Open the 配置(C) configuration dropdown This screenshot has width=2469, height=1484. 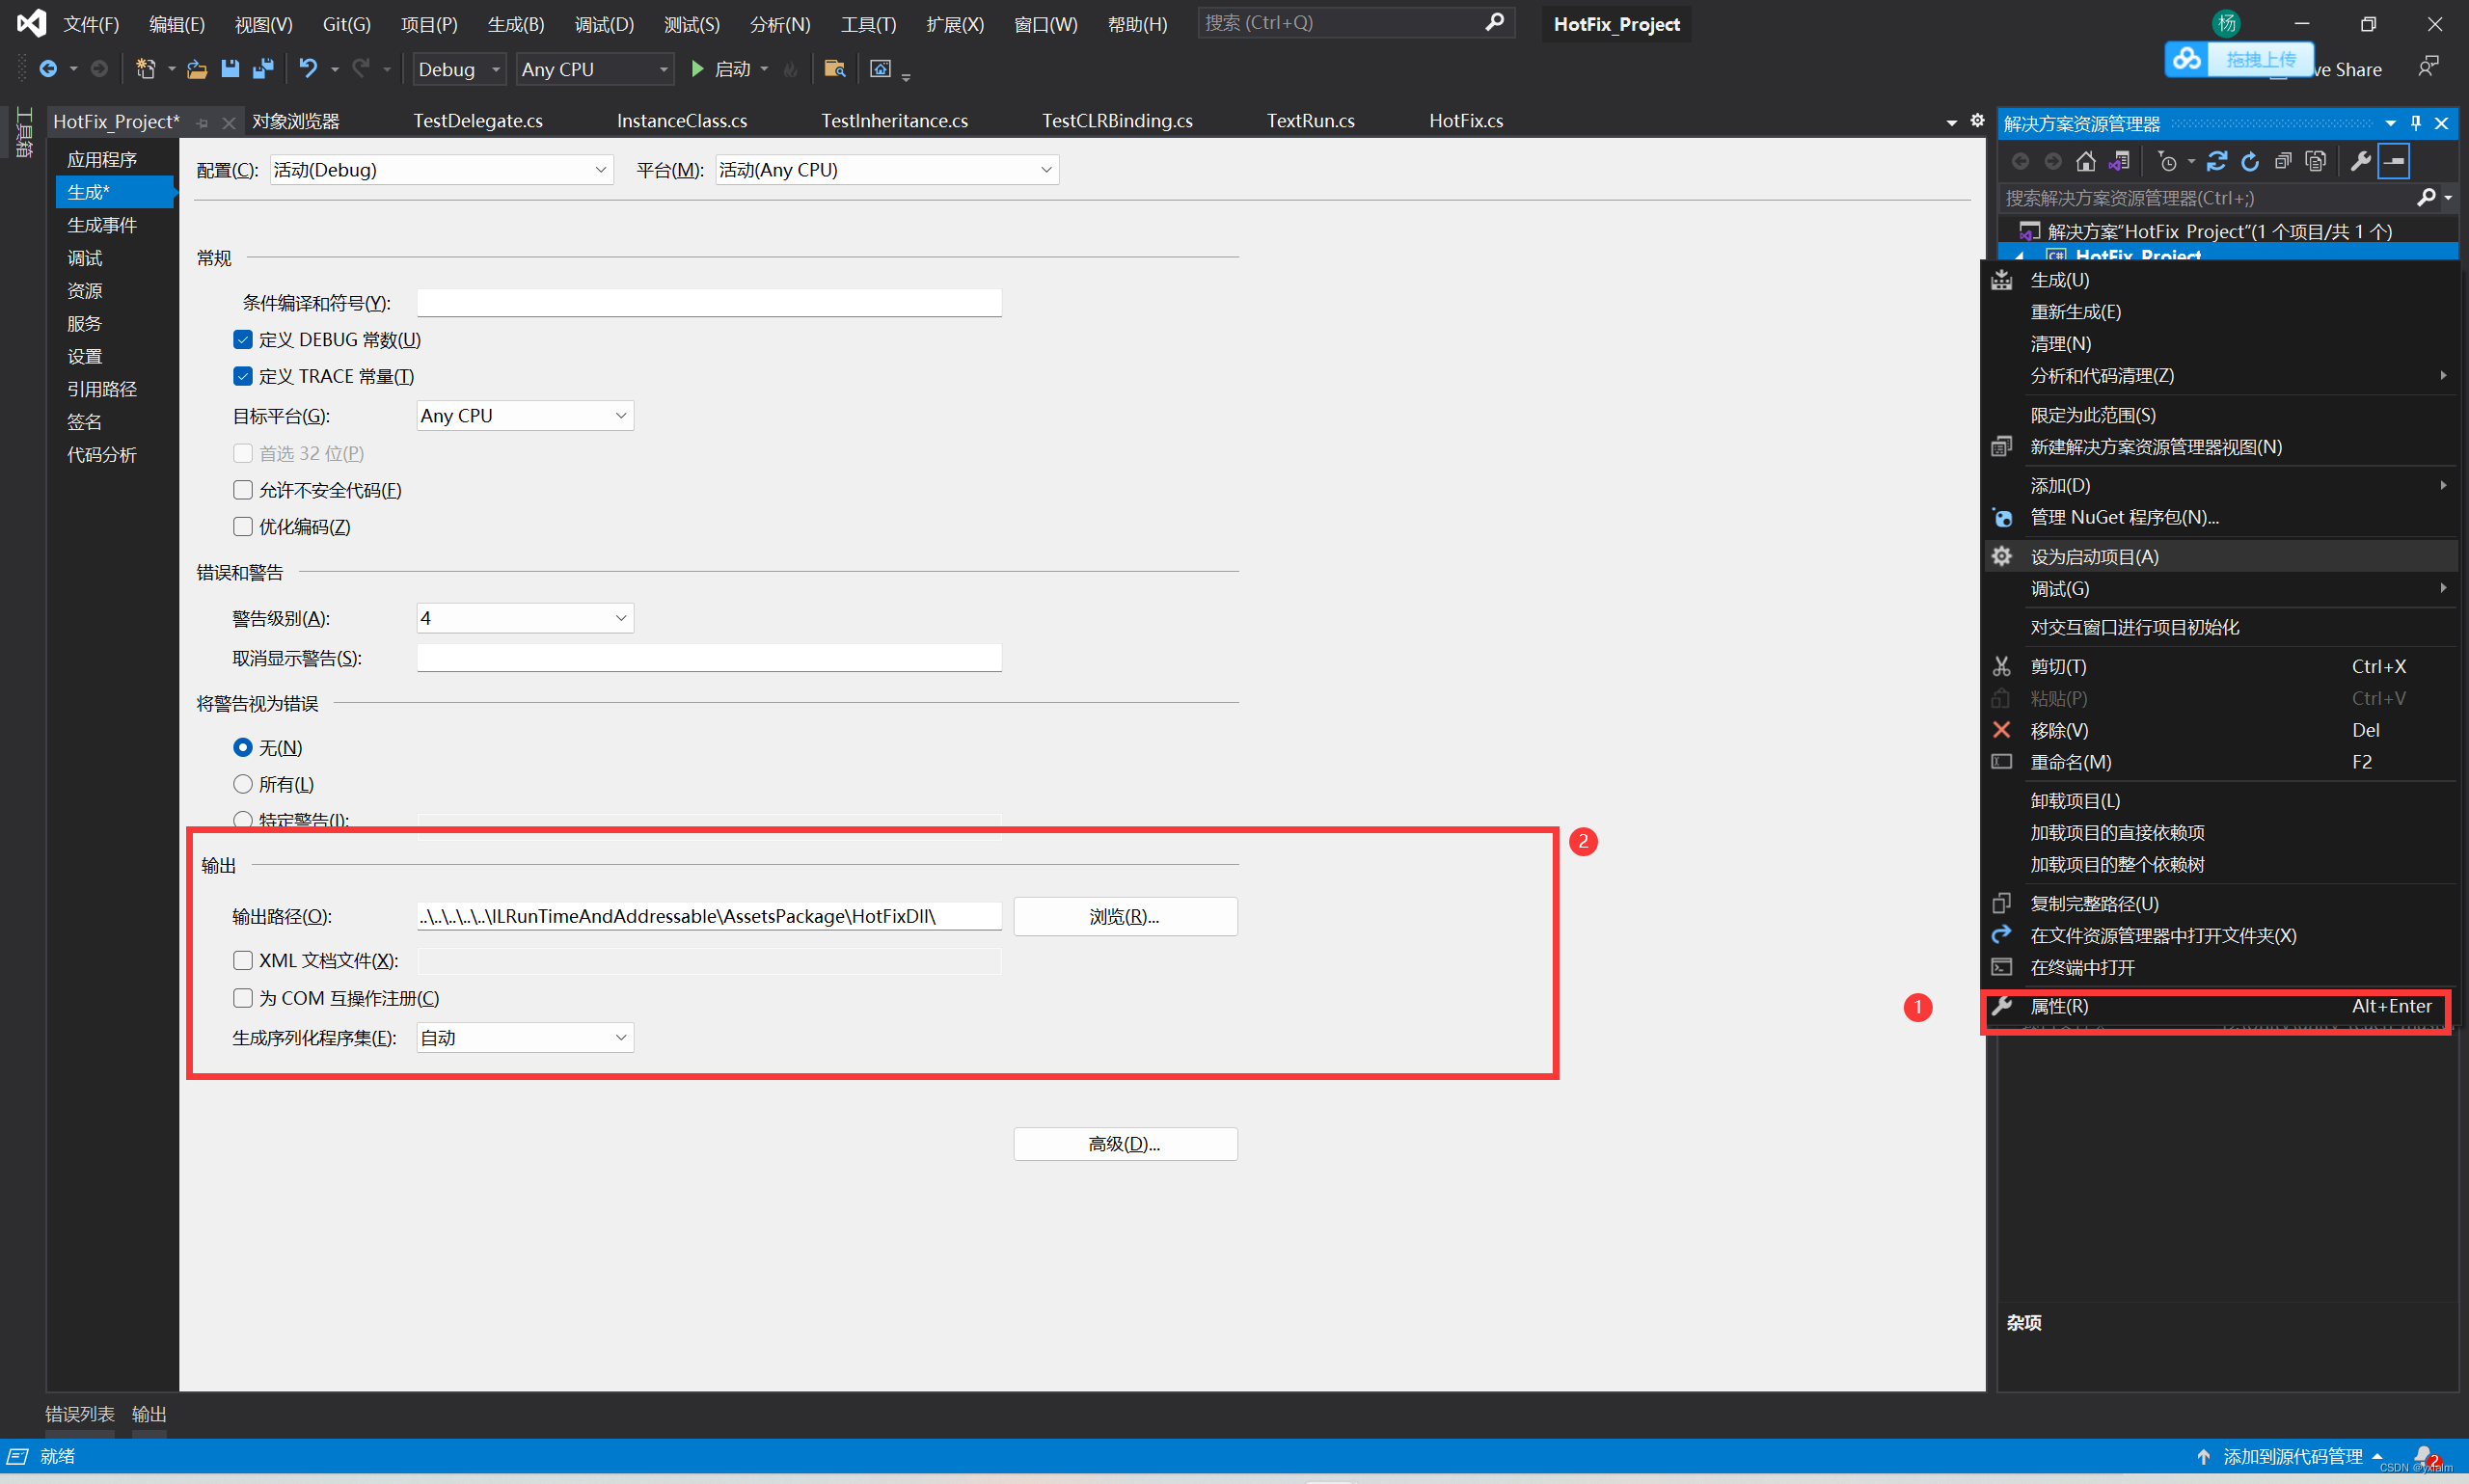pyautogui.click(x=441, y=170)
